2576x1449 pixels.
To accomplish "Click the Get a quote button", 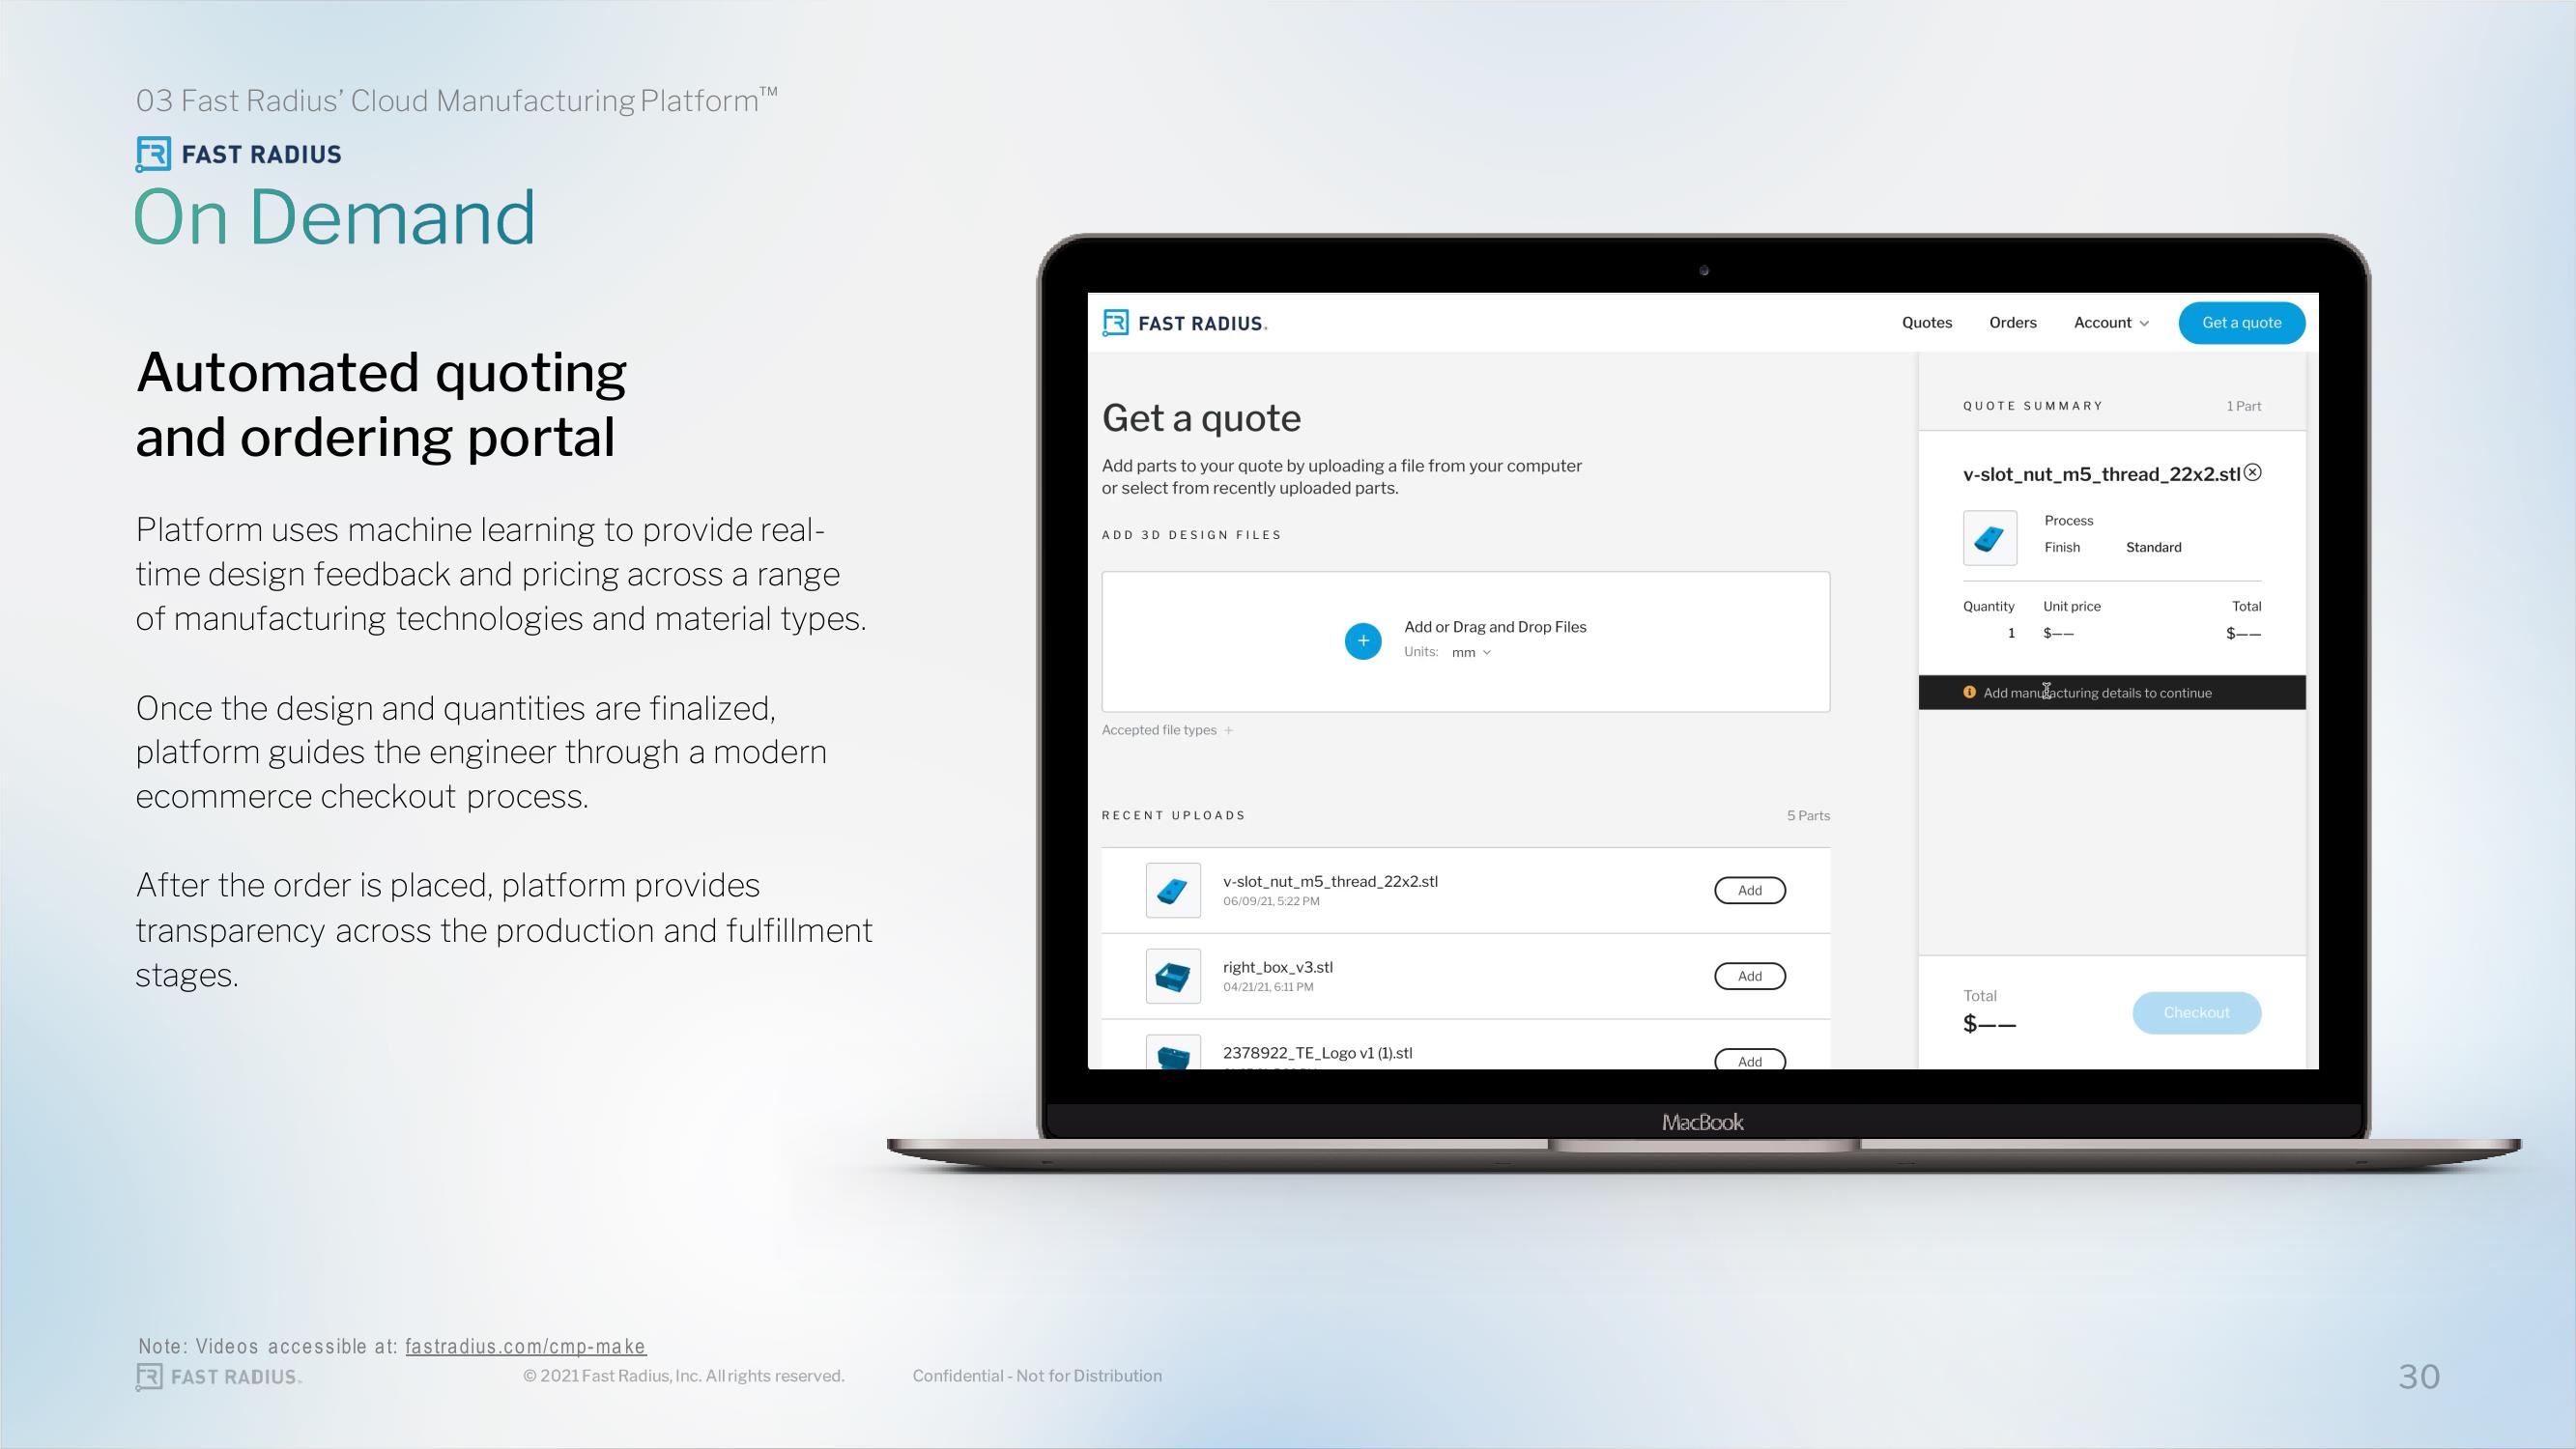I will (x=2238, y=322).
